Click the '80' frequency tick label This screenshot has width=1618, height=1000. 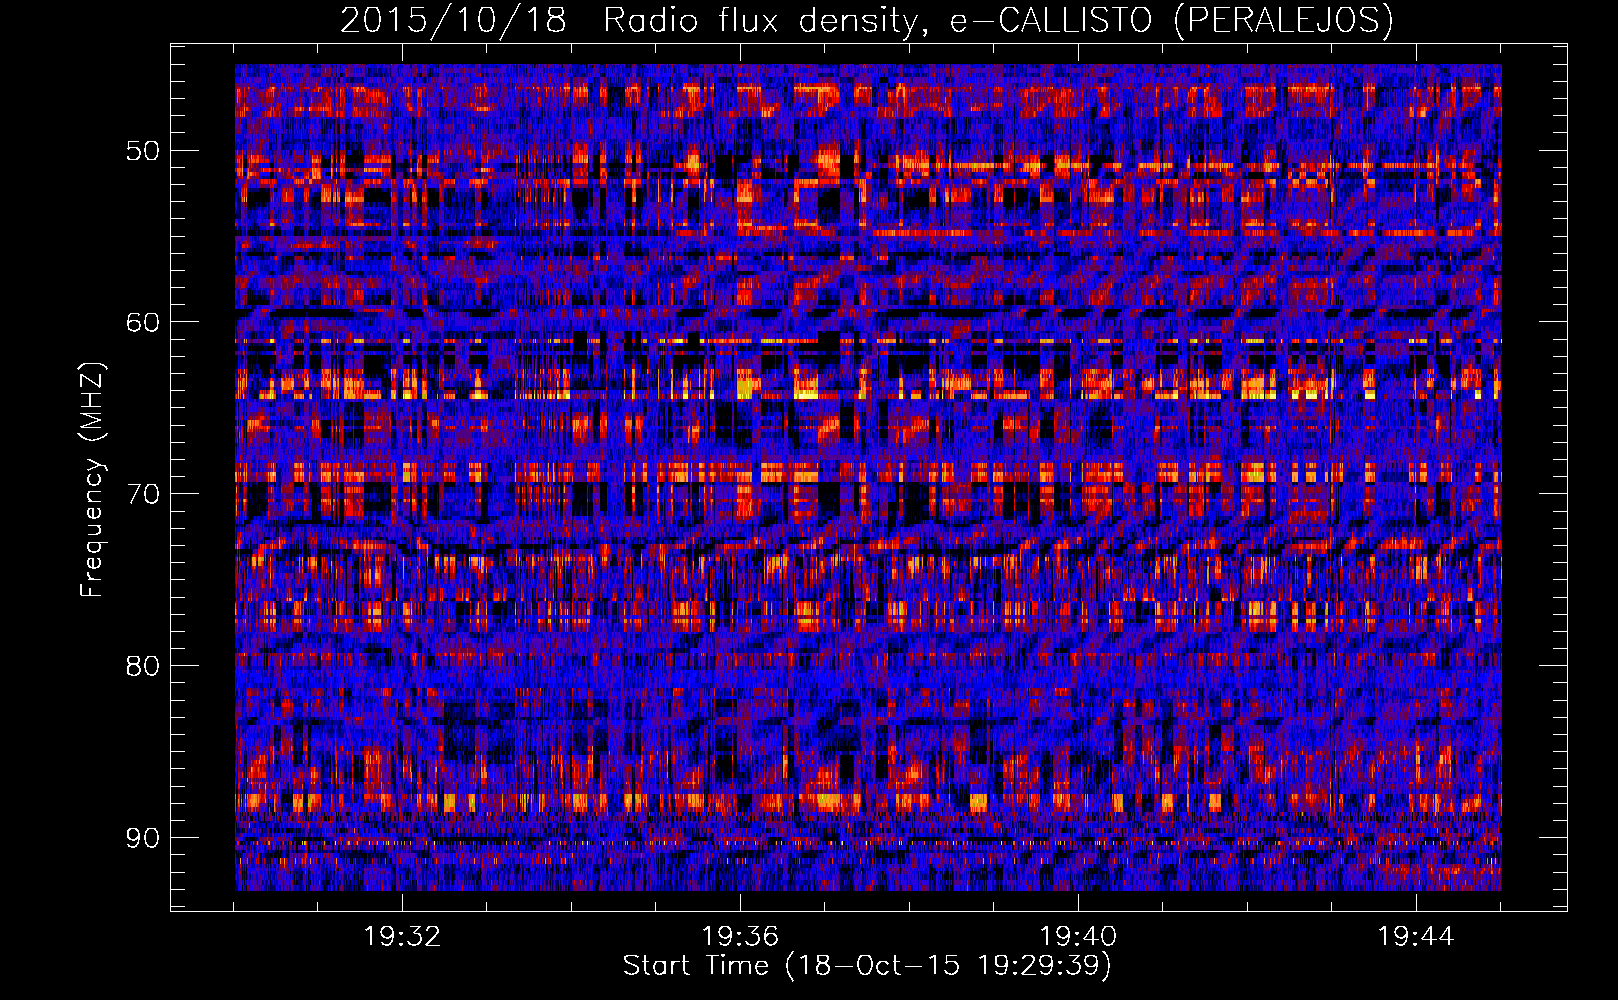tap(142, 666)
